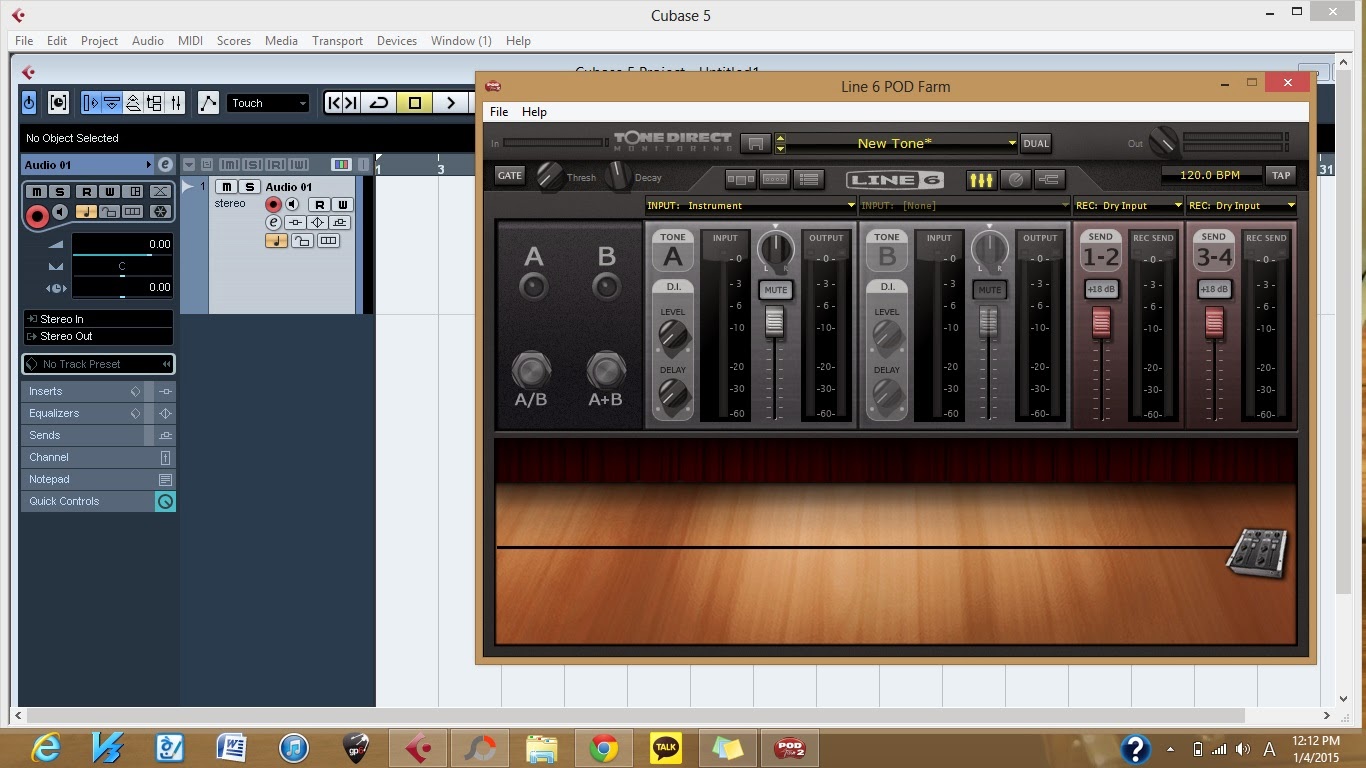Solo Audio 01 in the Inspector
This screenshot has width=1366, height=768.
click(60, 191)
